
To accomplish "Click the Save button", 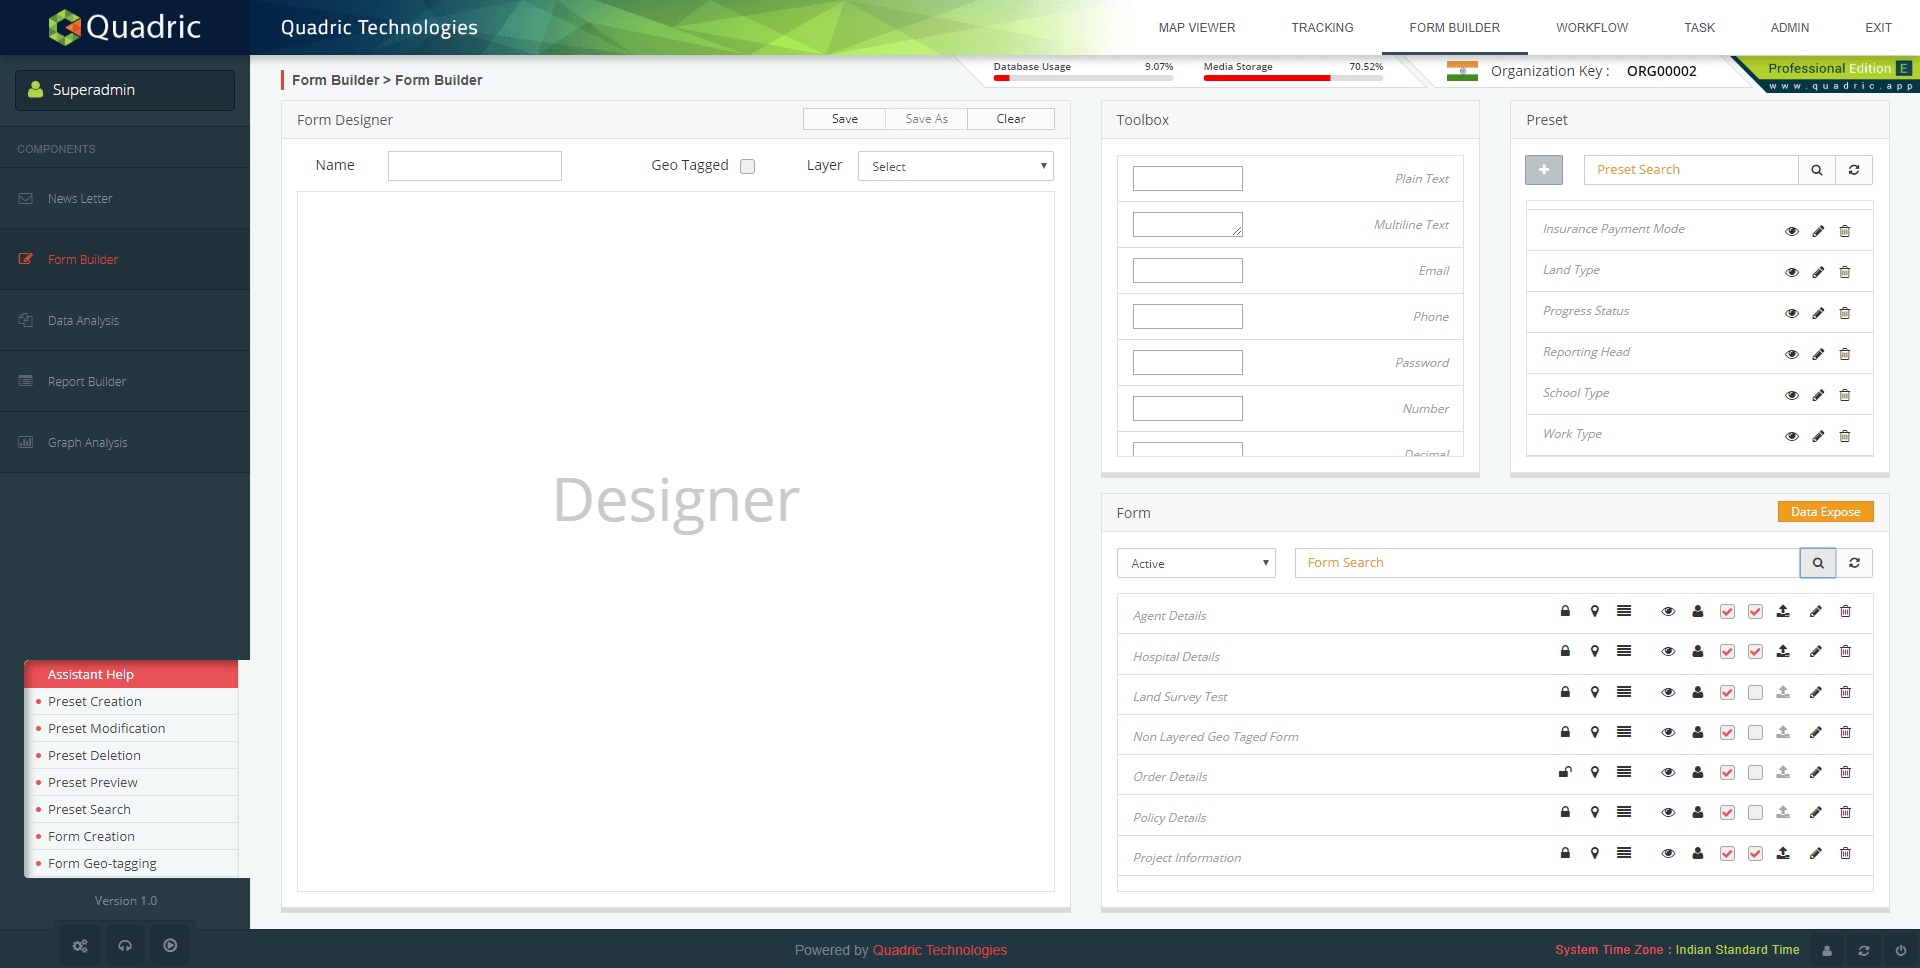I will pyautogui.click(x=845, y=119).
